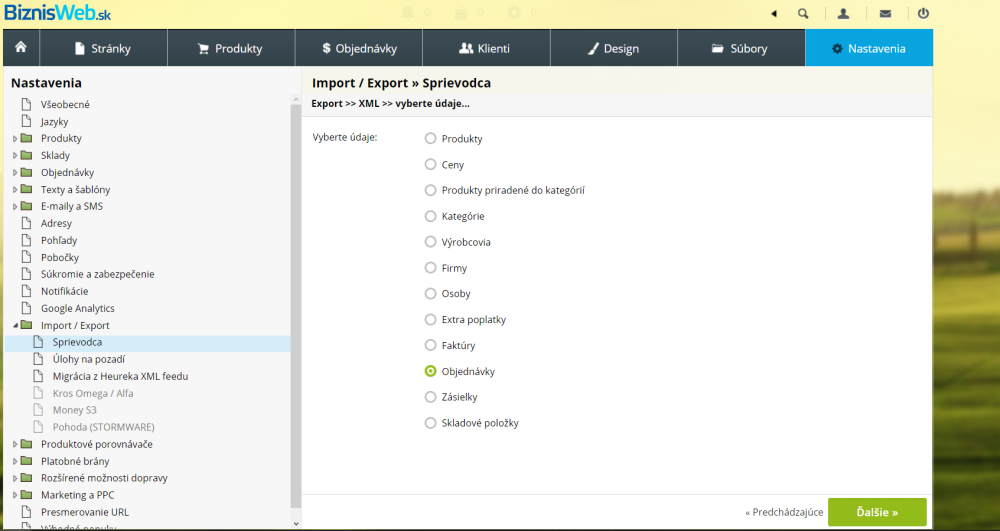Select the Produkty radio option
1000x531 pixels.
point(430,138)
